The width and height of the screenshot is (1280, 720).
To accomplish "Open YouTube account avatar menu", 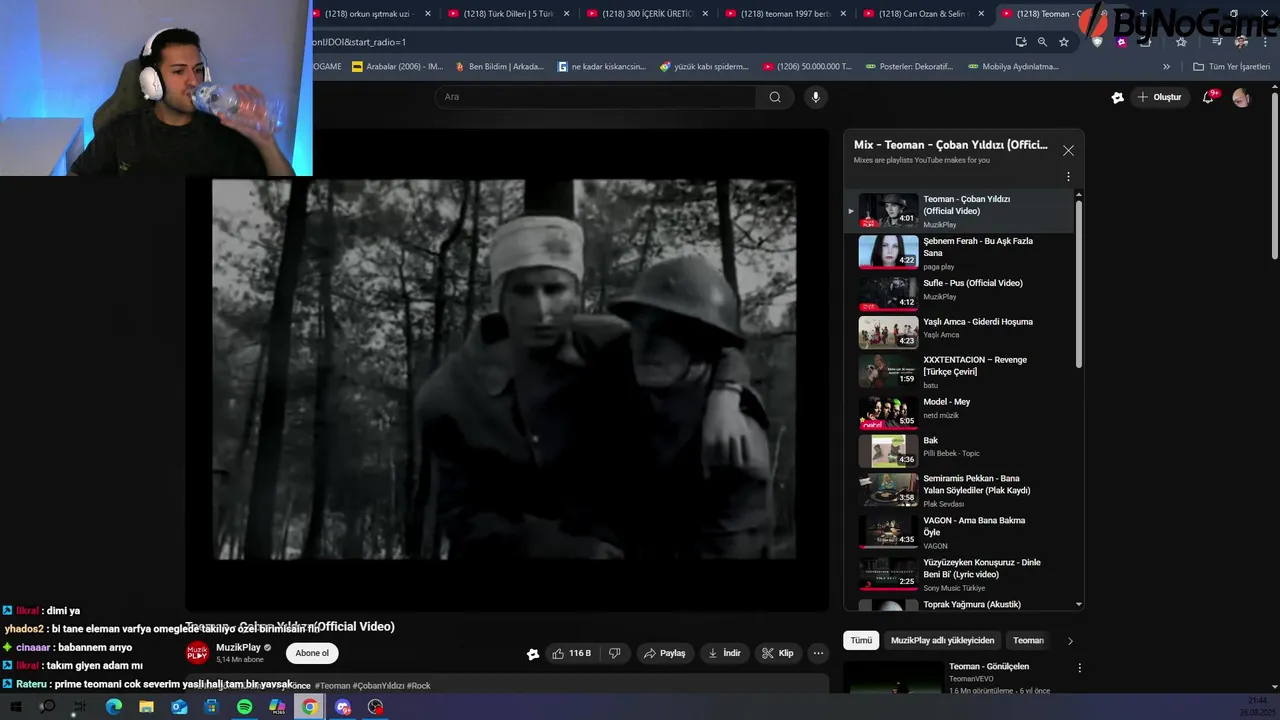I will tap(1241, 97).
